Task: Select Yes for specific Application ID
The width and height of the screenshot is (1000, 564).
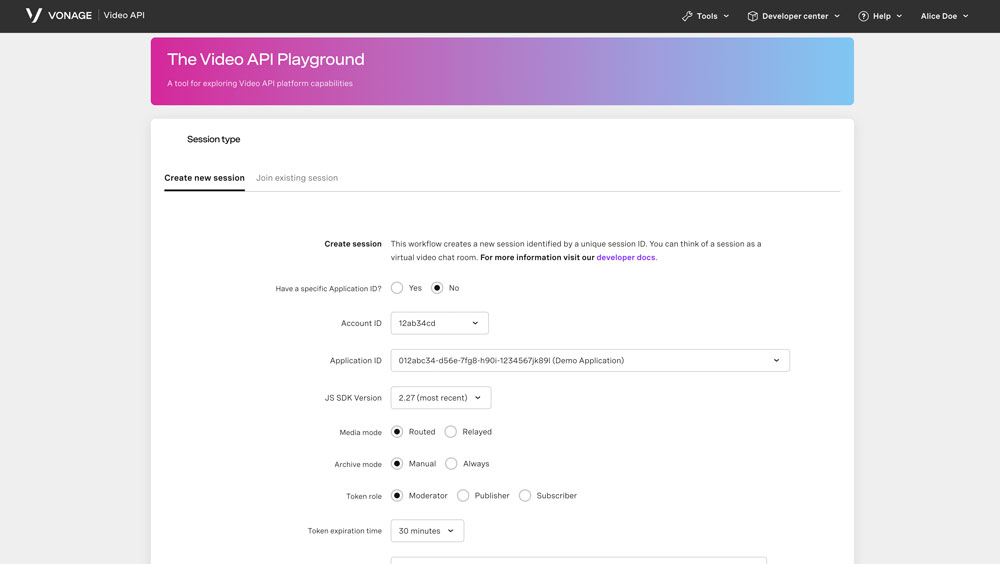Action: [x=397, y=288]
